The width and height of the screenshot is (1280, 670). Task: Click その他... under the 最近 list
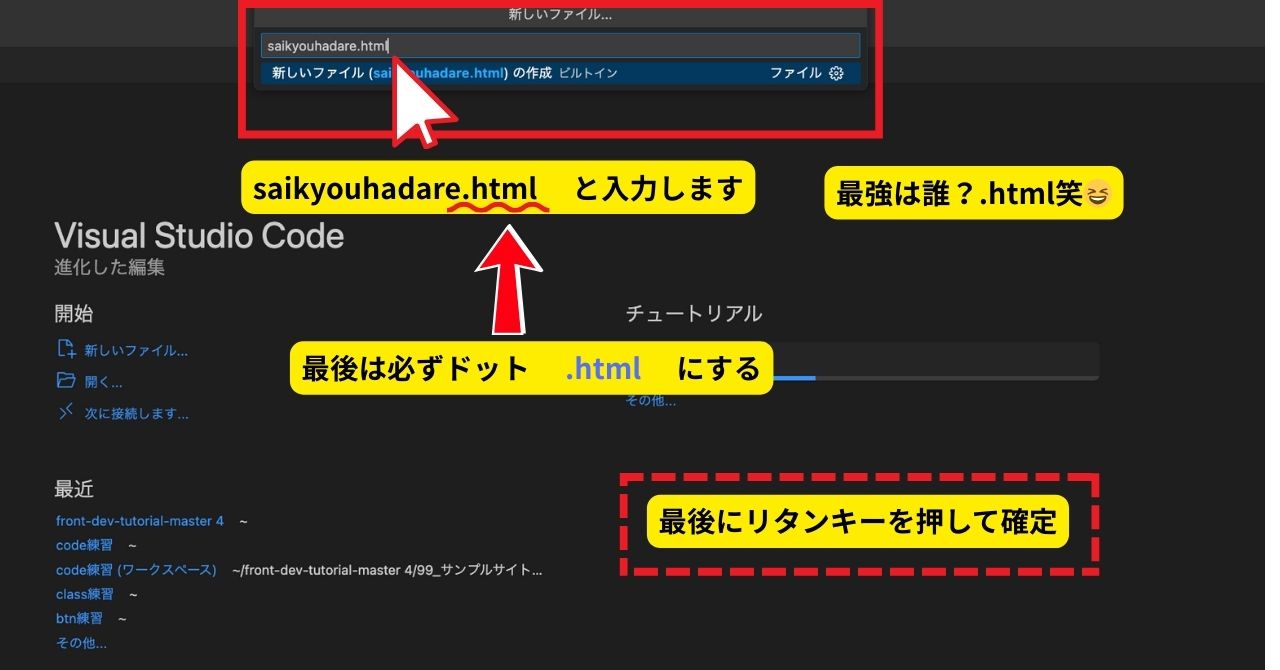pyautogui.click(x=81, y=643)
